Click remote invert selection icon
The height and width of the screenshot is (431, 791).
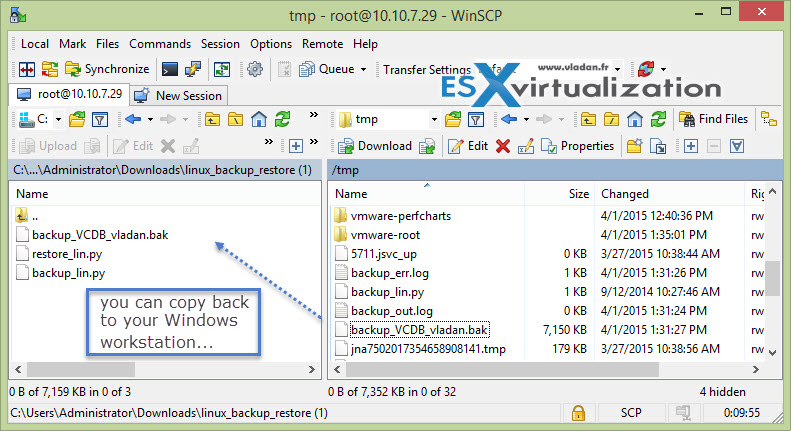tap(737, 146)
